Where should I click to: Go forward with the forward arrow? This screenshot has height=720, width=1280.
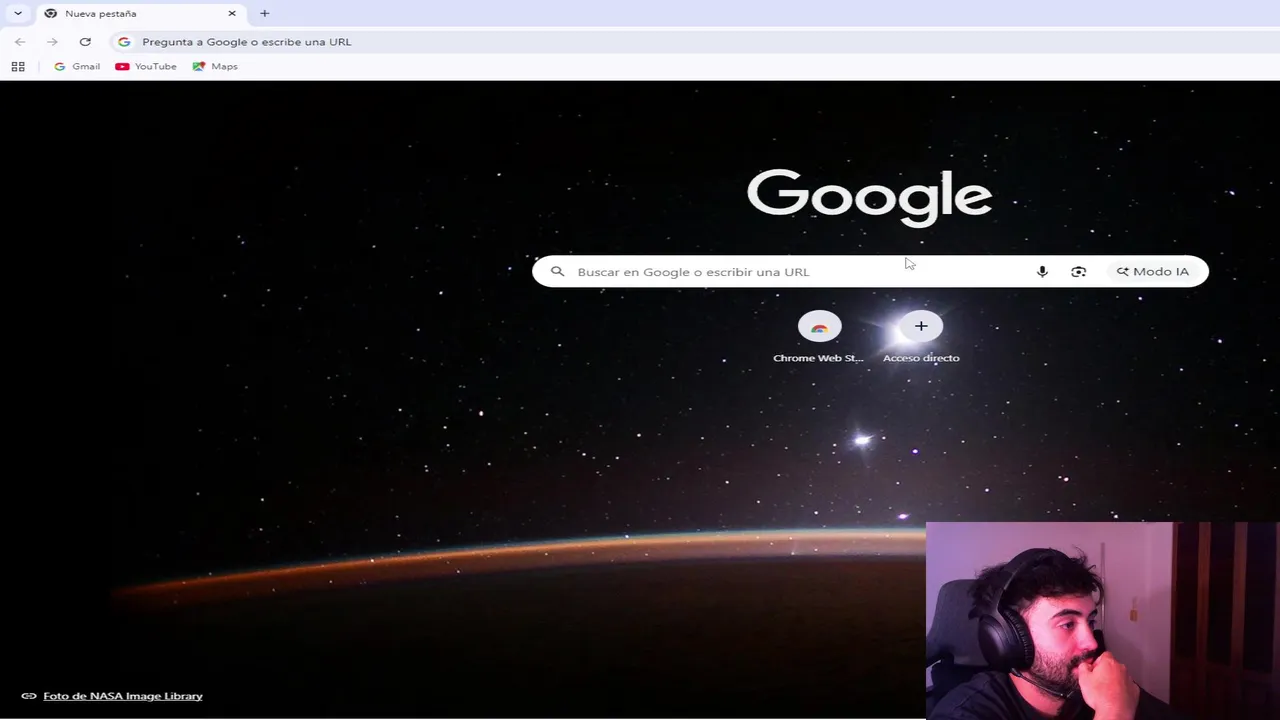point(52,42)
